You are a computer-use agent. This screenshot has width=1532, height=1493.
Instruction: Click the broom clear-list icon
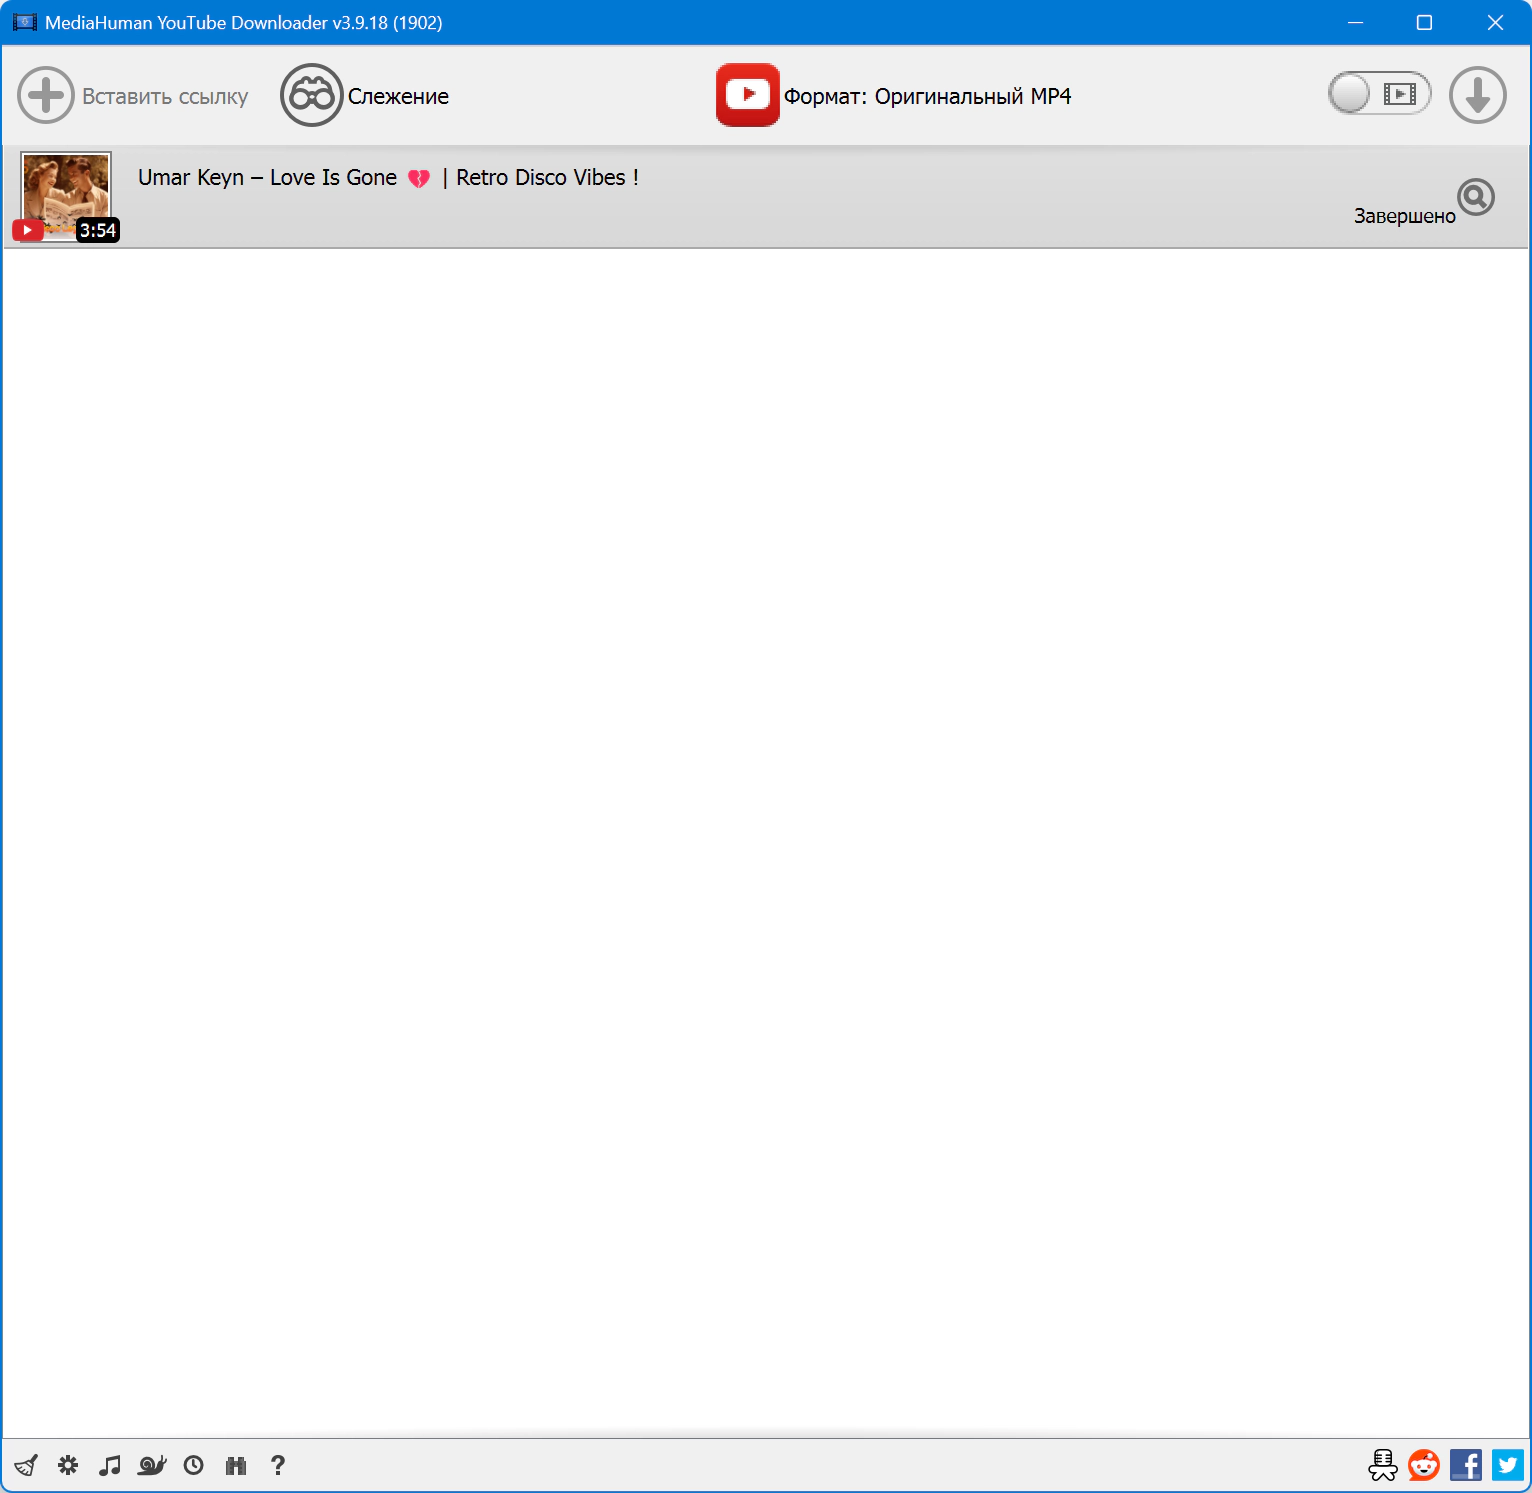(26, 1465)
